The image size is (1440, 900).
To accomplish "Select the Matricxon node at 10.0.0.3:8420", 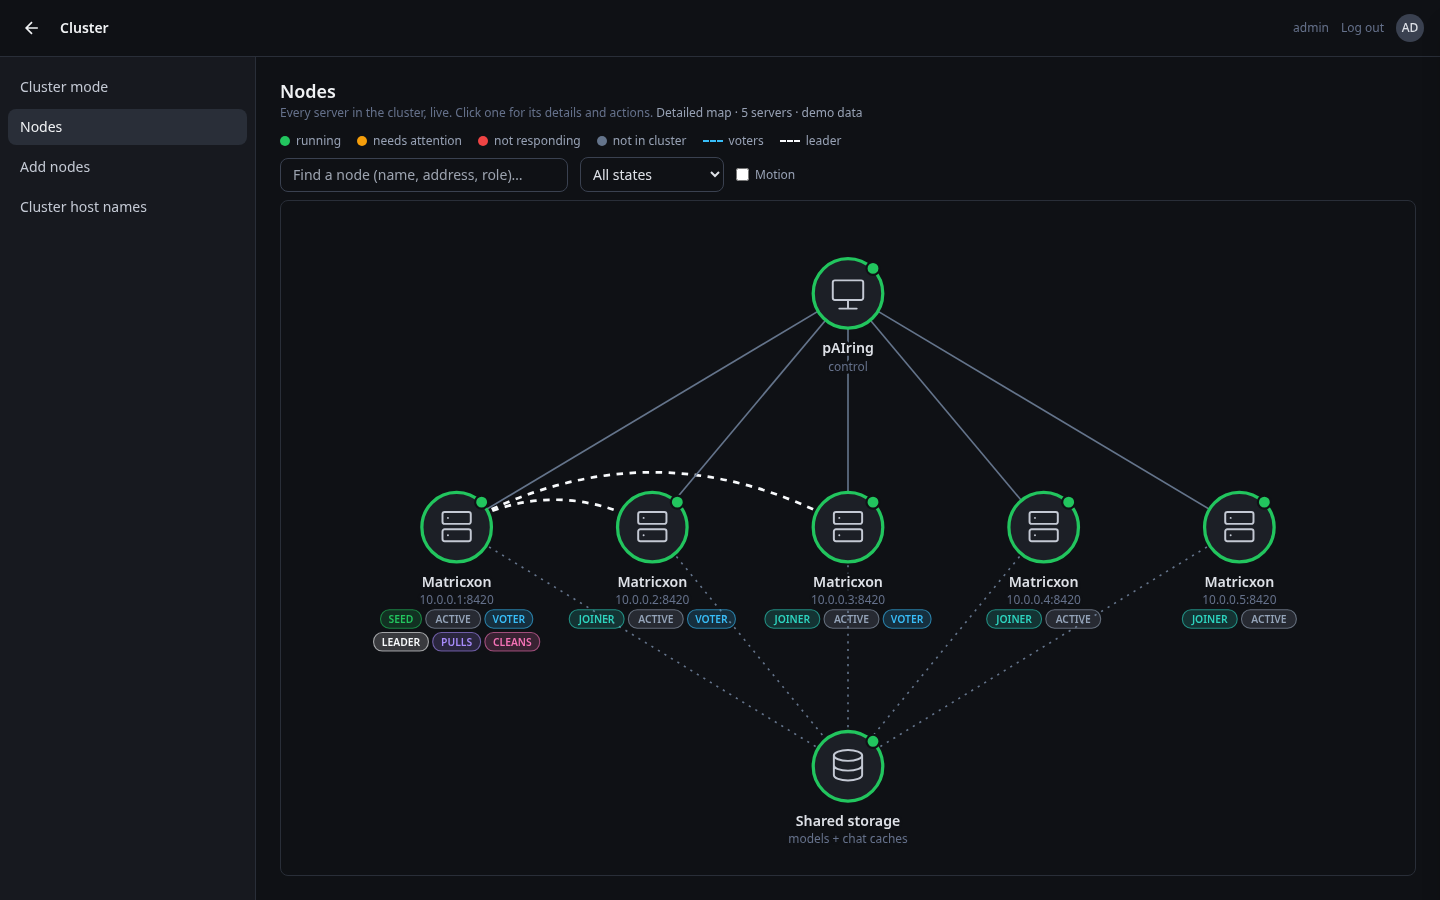I will (848, 527).
